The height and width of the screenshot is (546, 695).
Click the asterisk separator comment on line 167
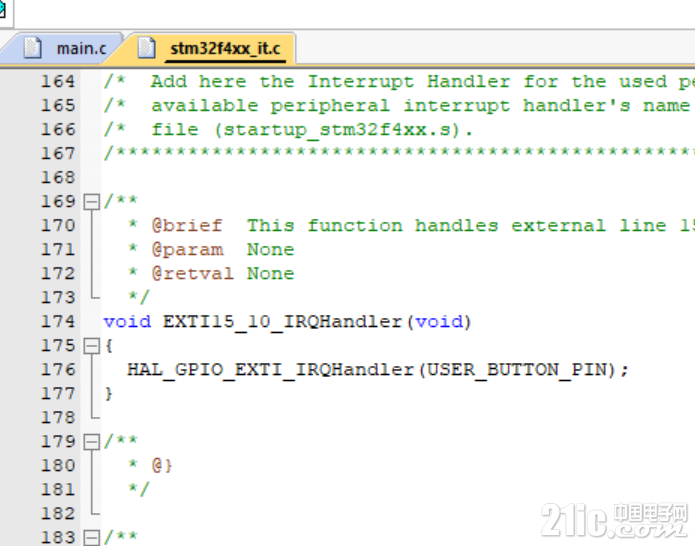(399, 154)
